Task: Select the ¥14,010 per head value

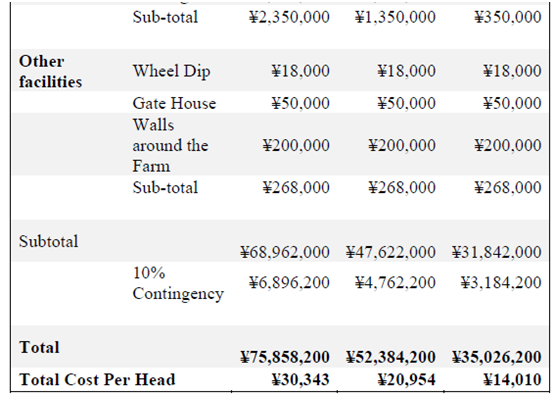Action: (512, 380)
